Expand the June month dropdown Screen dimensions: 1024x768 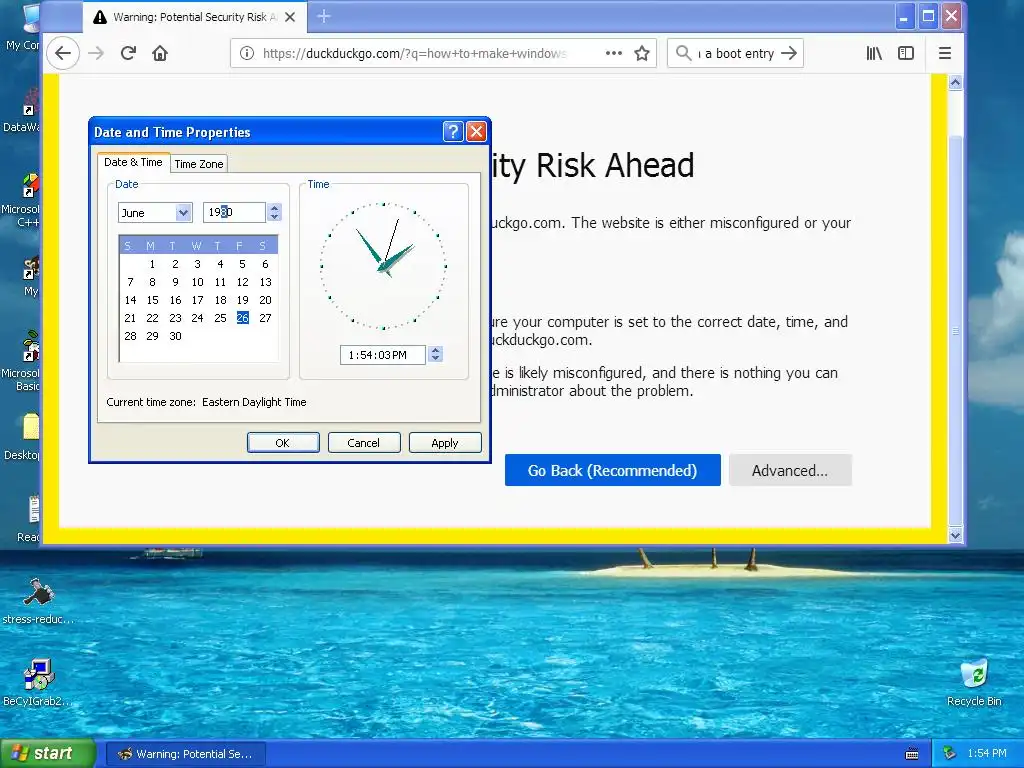click(x=184, y=212)
